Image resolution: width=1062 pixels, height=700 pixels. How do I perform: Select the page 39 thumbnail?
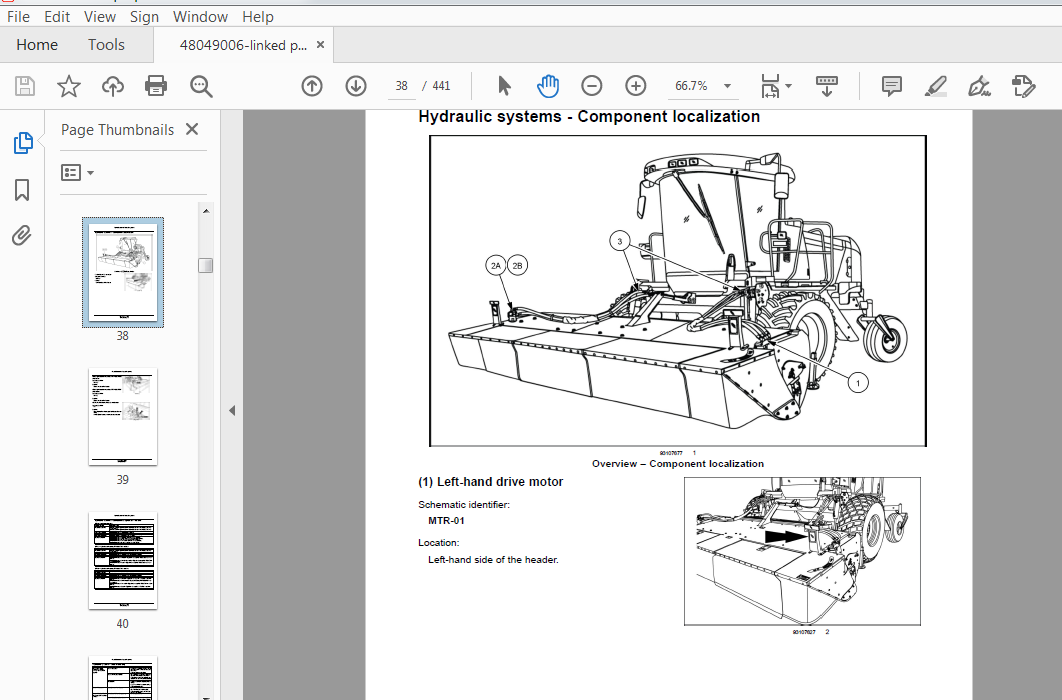tap(123, 416)
